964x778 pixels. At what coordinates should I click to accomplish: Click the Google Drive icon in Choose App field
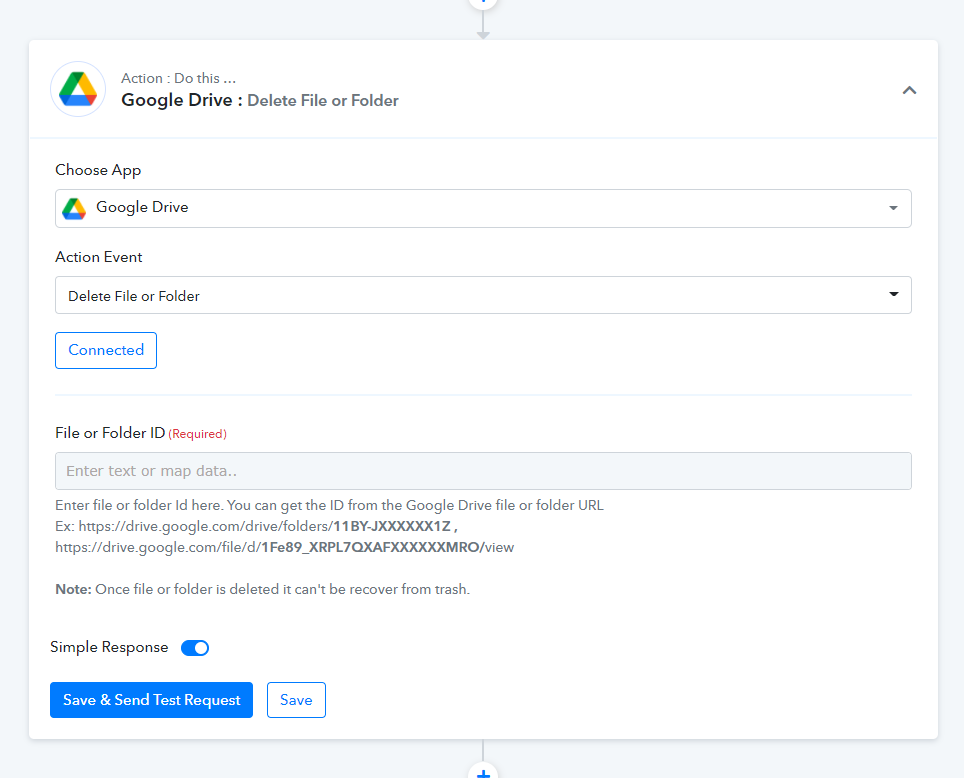tap(74, 208)
